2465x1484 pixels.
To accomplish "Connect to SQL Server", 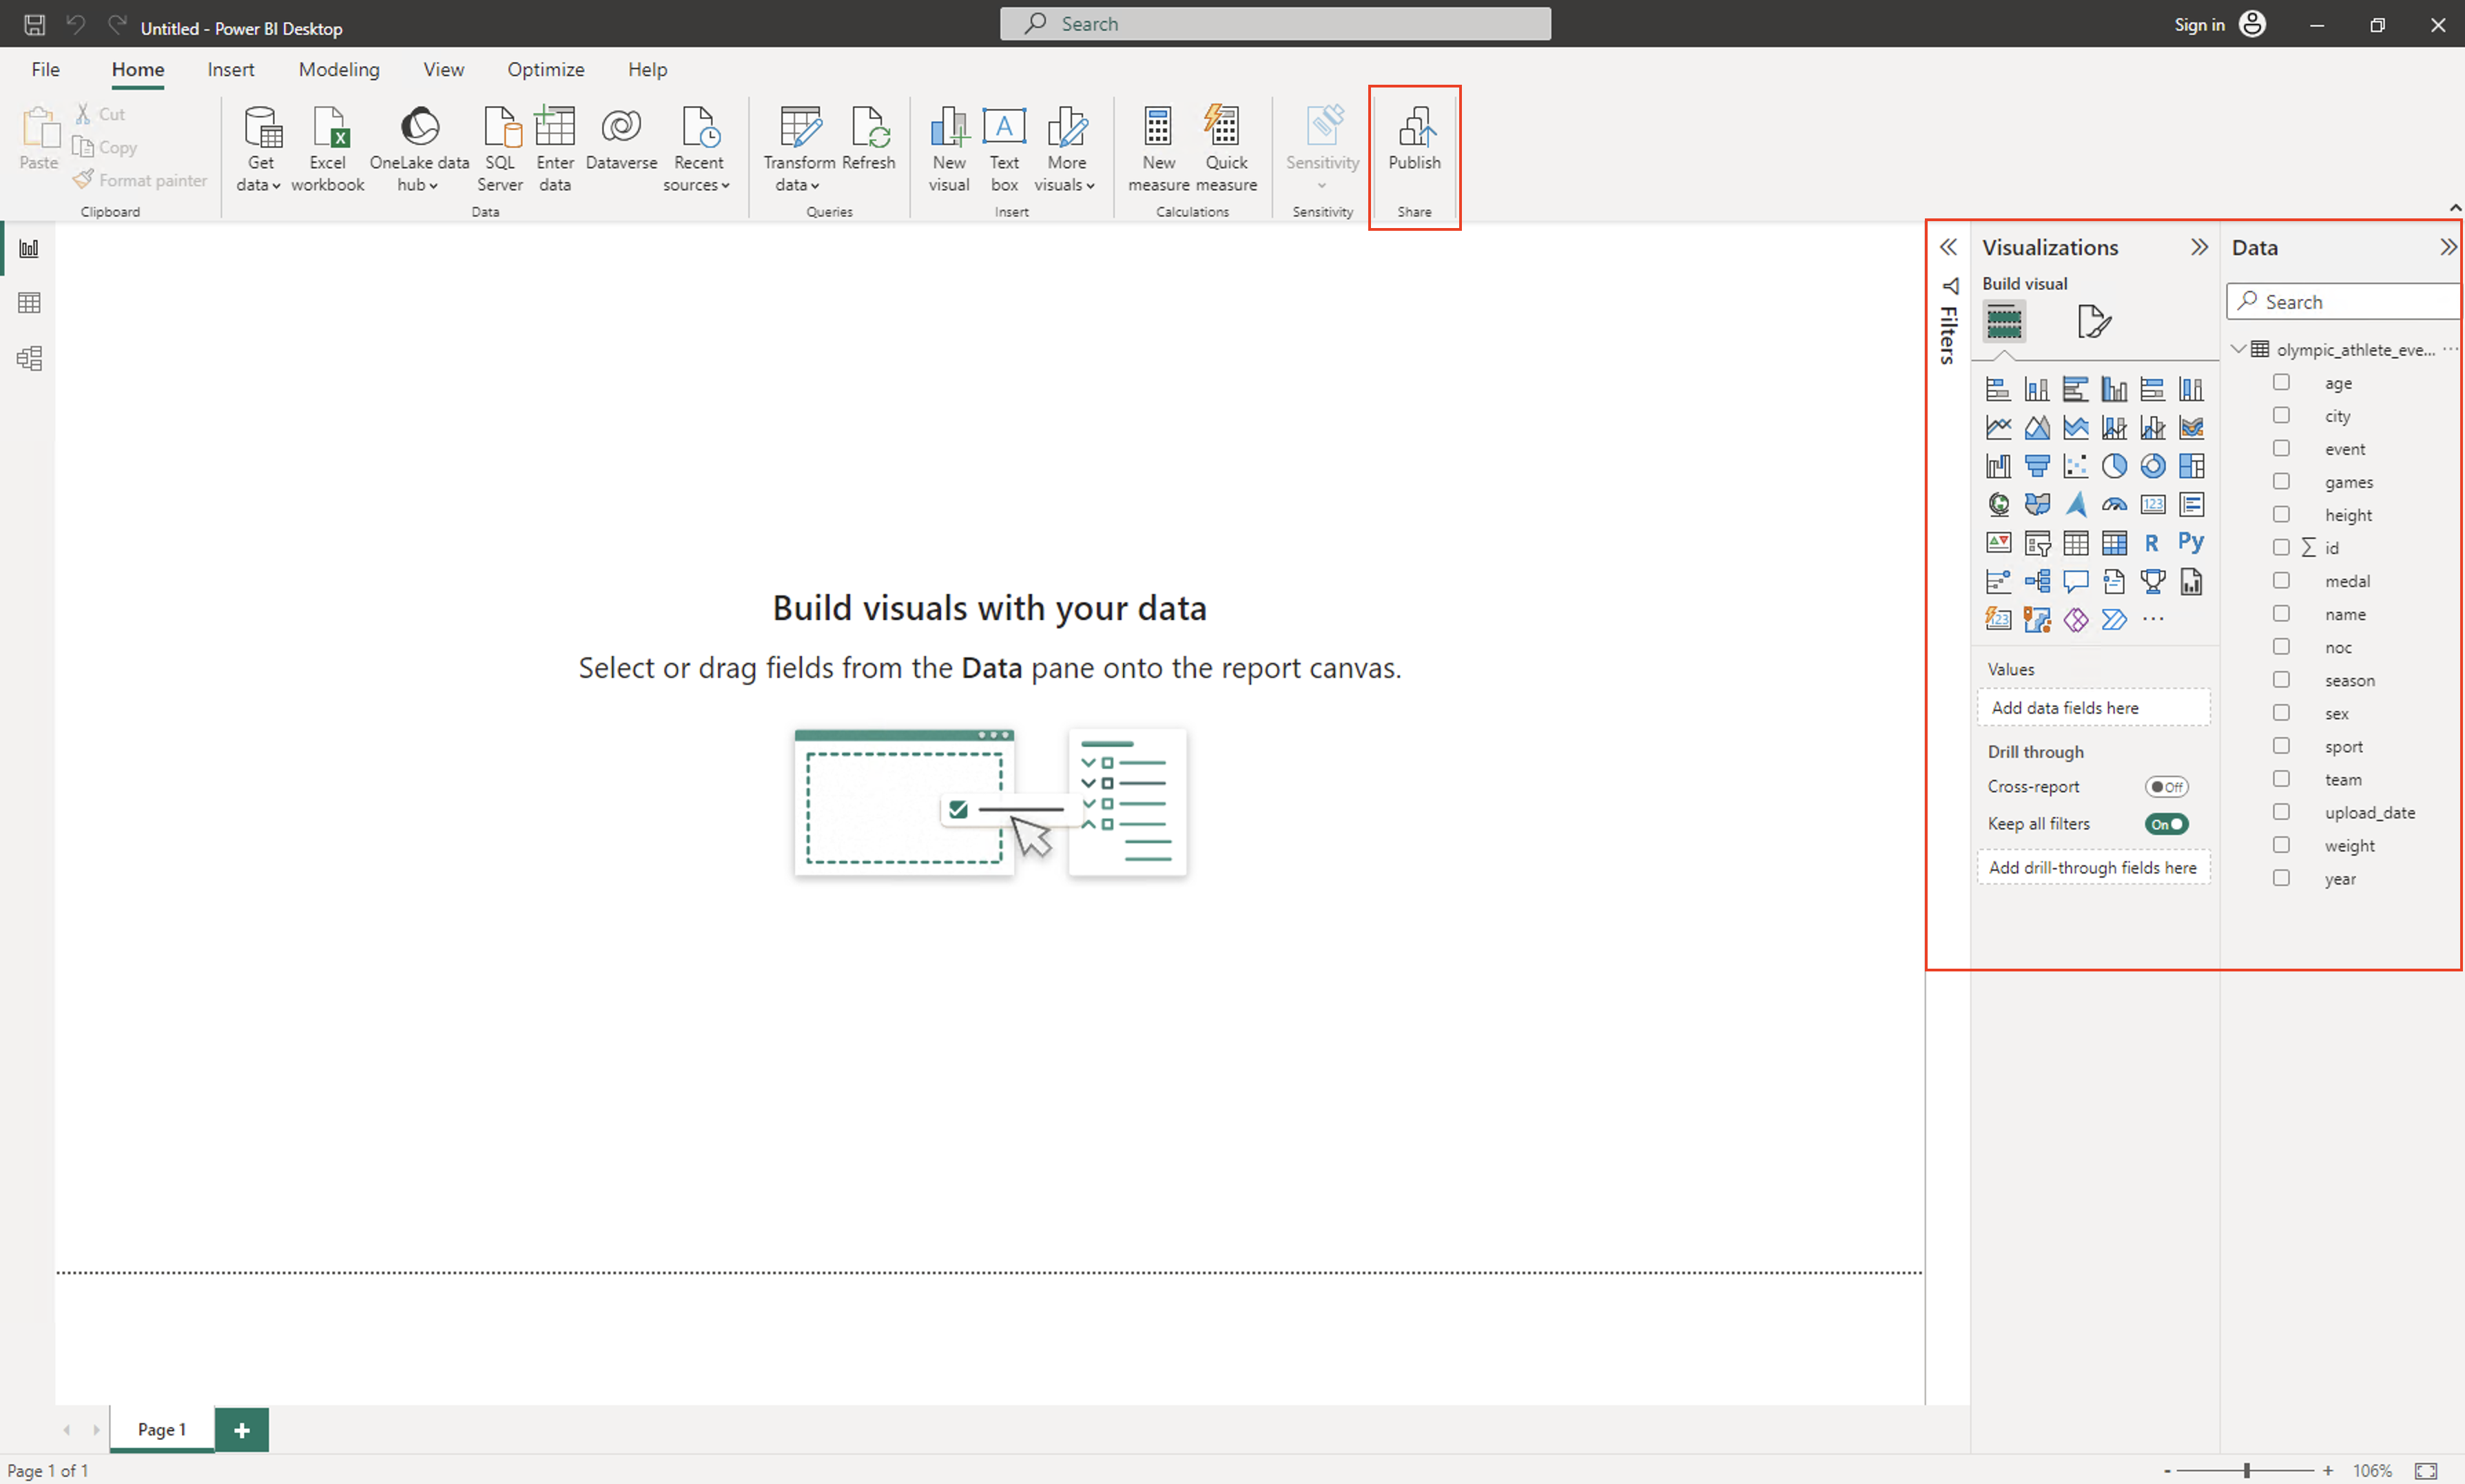I will click(500, 149).
